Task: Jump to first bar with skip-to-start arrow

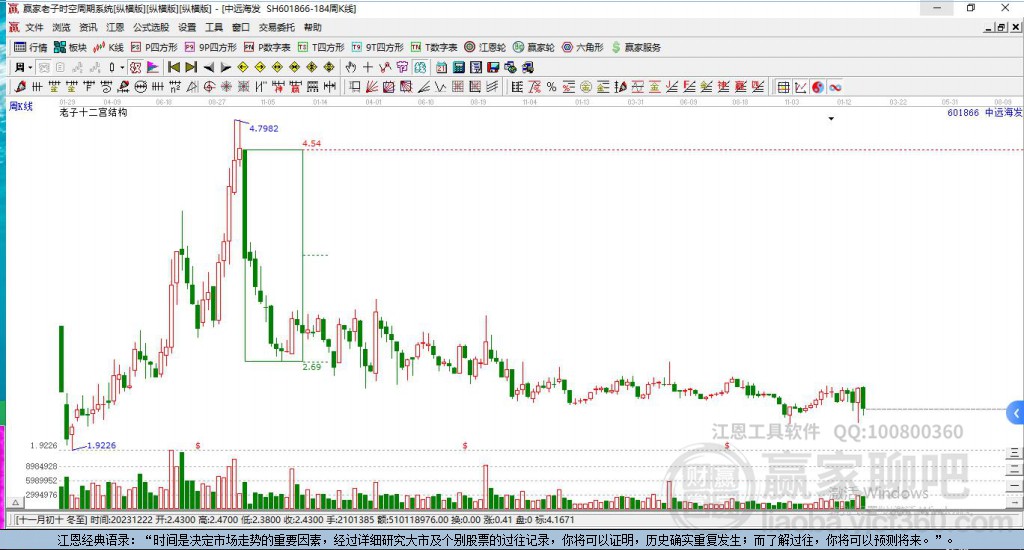Action: point(174,67)
